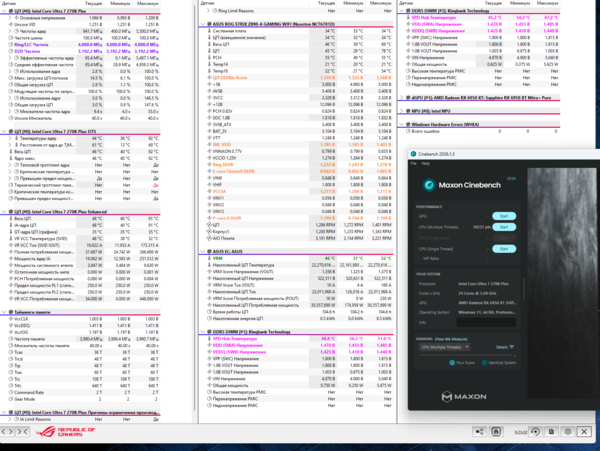Select the Command Rate row
This screenshot has width=600, height=451.
(x=80, y=392)
